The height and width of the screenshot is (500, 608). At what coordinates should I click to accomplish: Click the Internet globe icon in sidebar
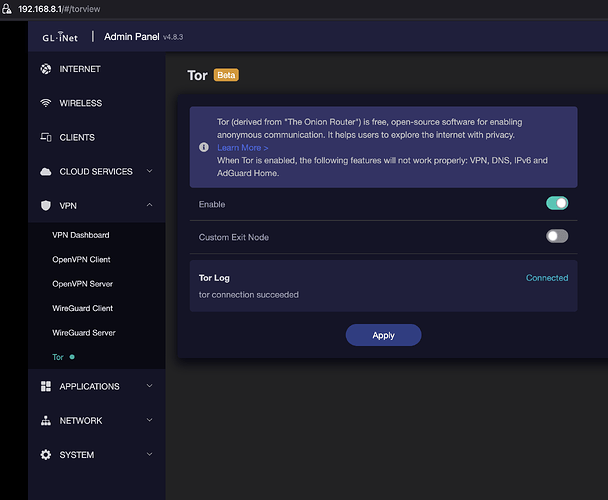click(46, 69)
